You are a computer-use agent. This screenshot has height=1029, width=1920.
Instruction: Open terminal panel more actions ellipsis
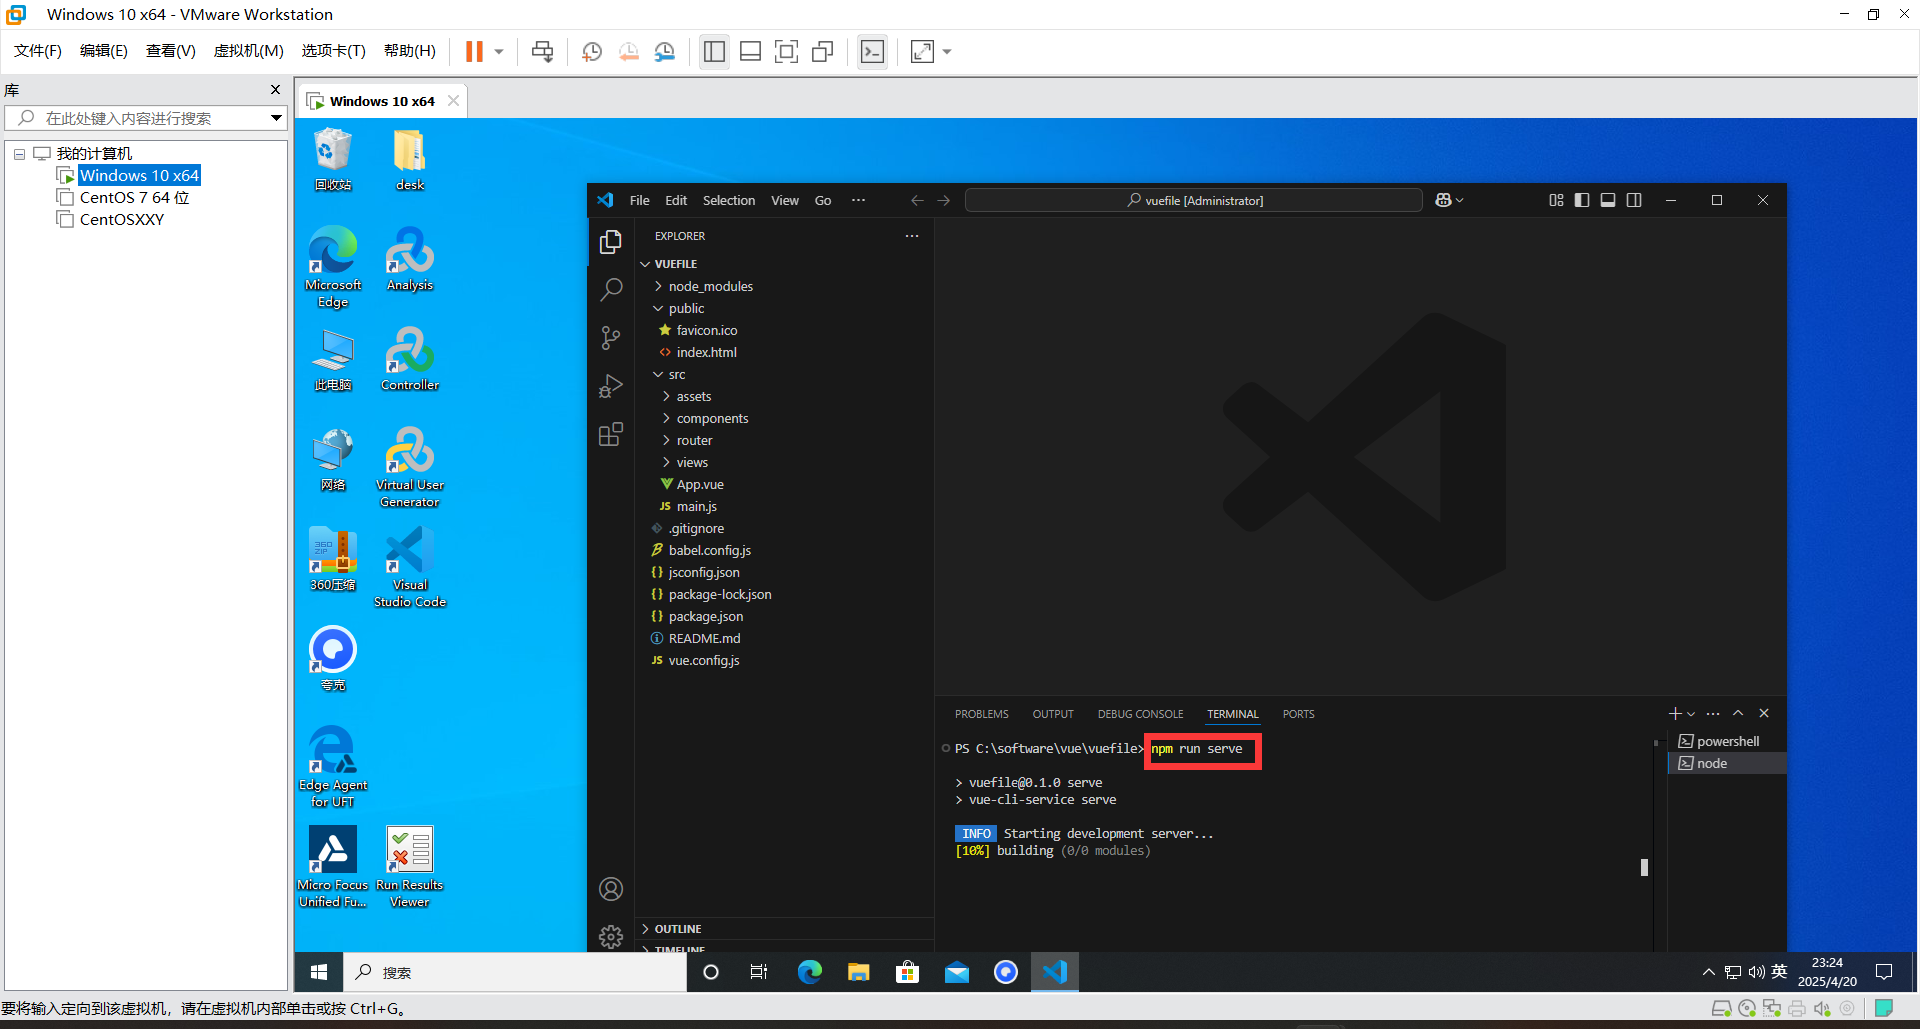pos(1713,713)
